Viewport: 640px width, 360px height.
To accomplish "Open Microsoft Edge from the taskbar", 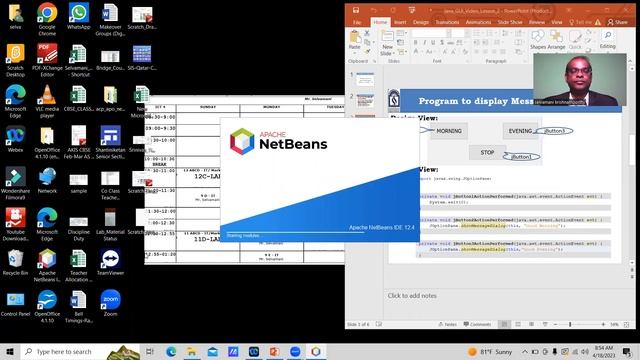I will pos(171,351).
